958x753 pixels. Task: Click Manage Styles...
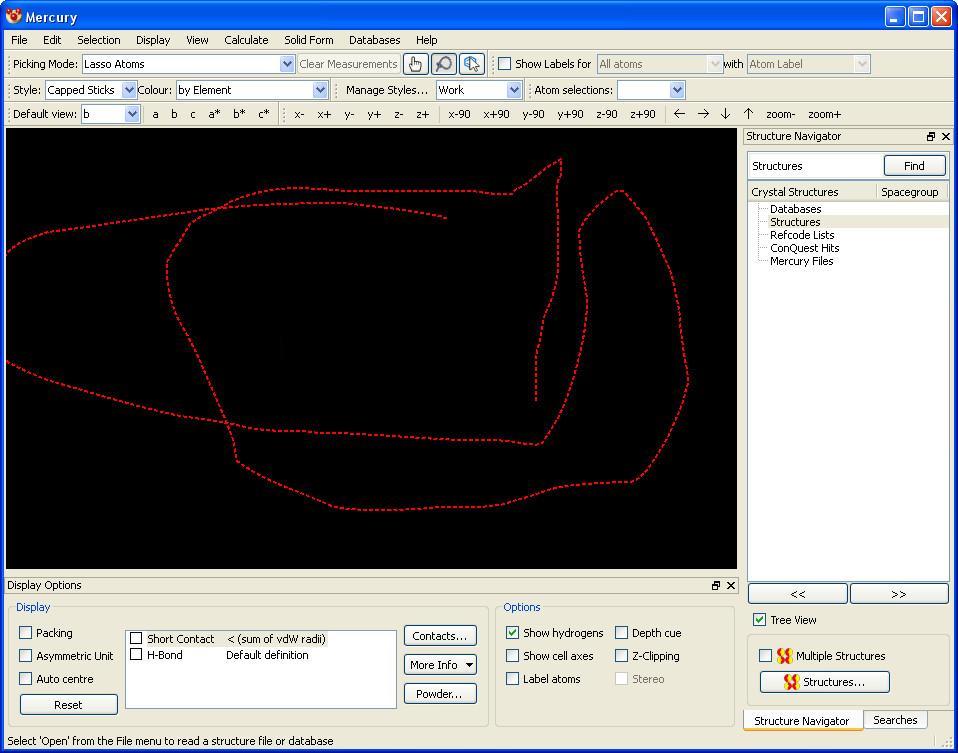coord(387,90)
